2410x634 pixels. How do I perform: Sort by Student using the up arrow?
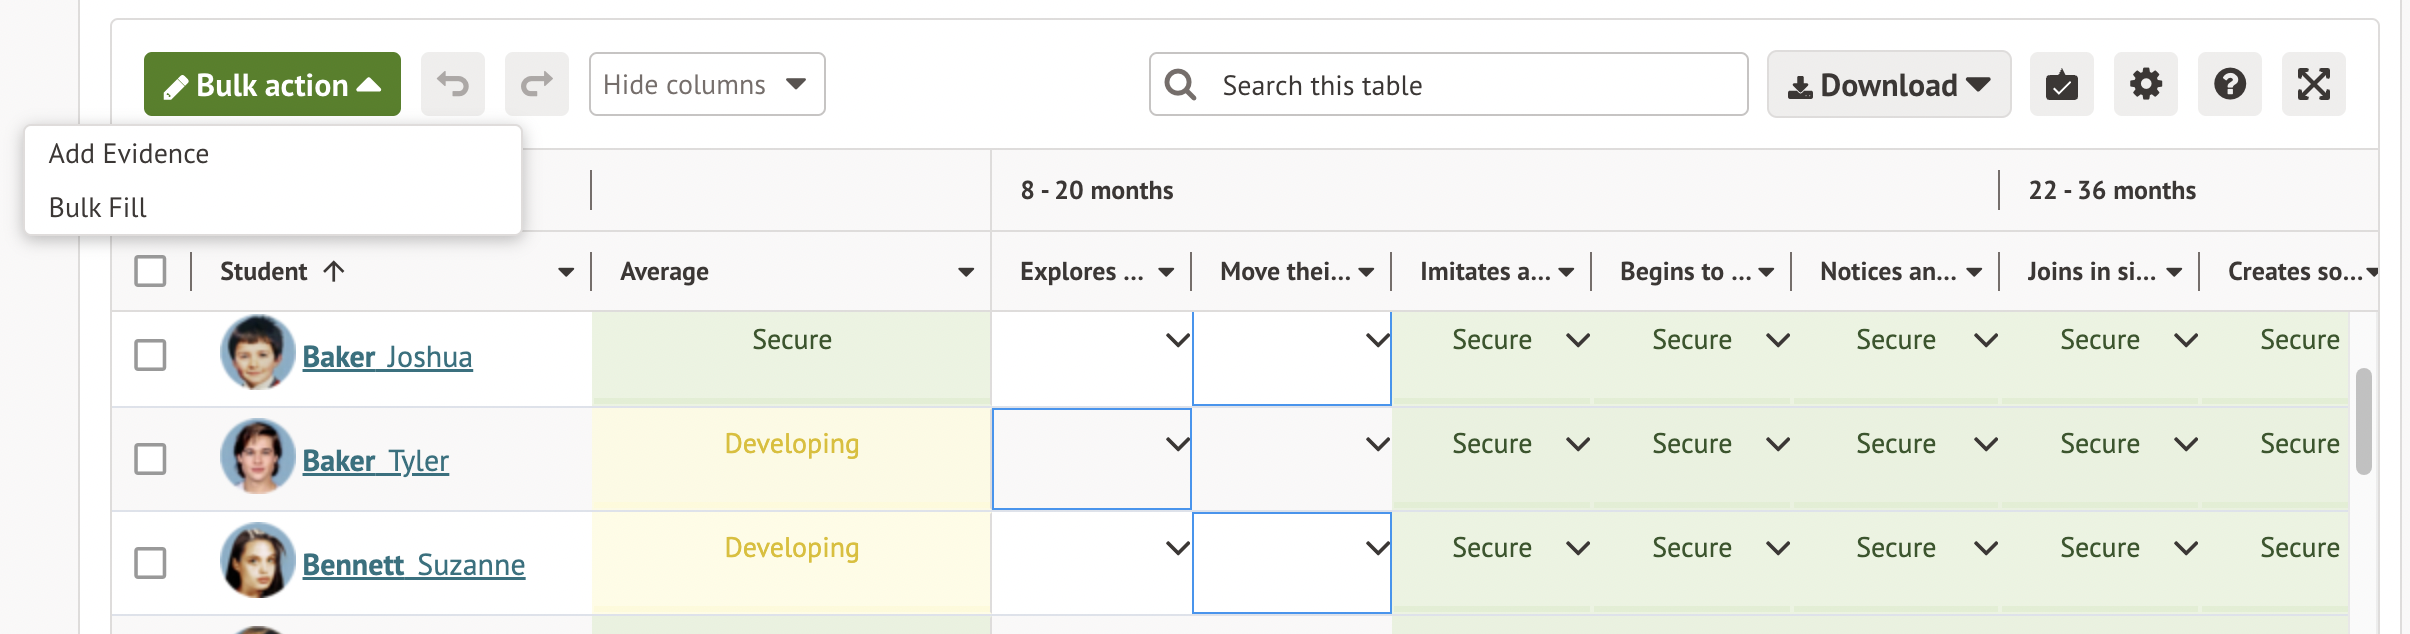pos(334,271)
